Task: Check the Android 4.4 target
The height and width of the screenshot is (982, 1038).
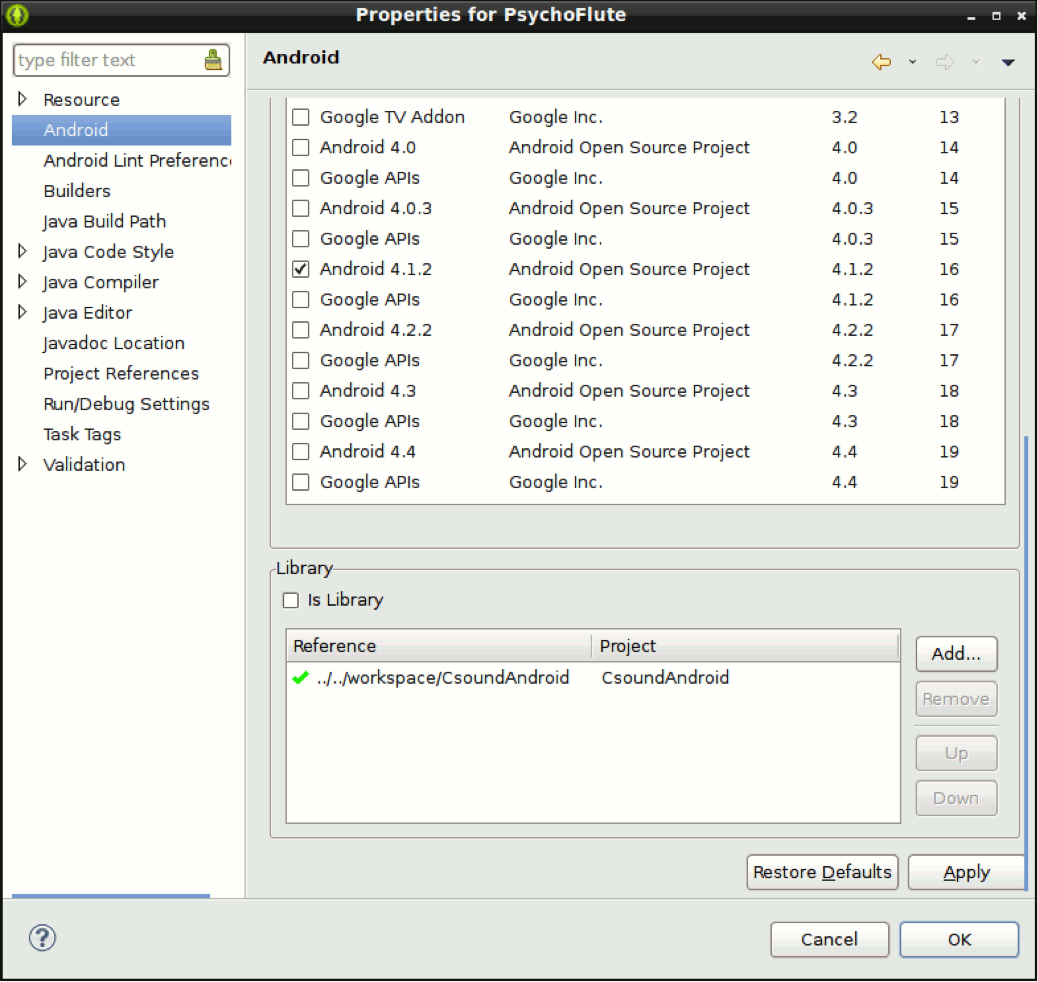Action: (301, 452)
